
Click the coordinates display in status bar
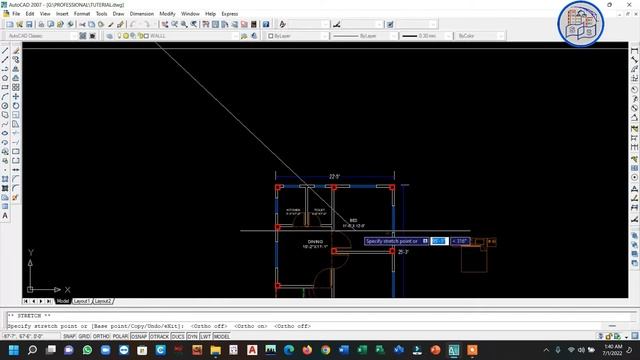[31, 336]
